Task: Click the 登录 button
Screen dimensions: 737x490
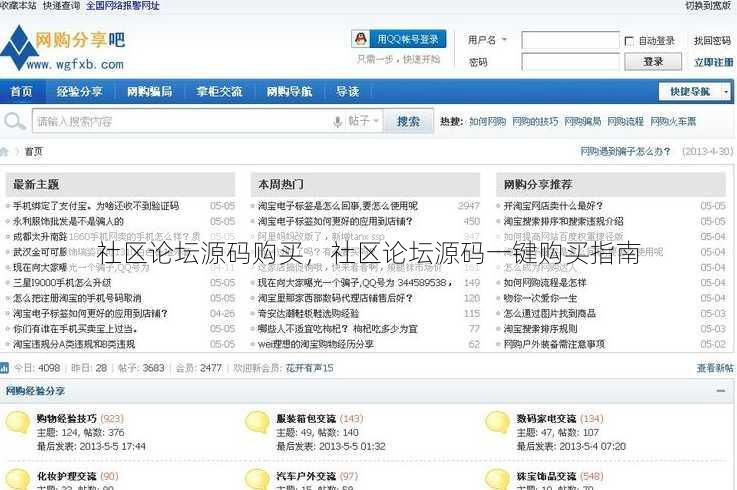Action: 653,62
